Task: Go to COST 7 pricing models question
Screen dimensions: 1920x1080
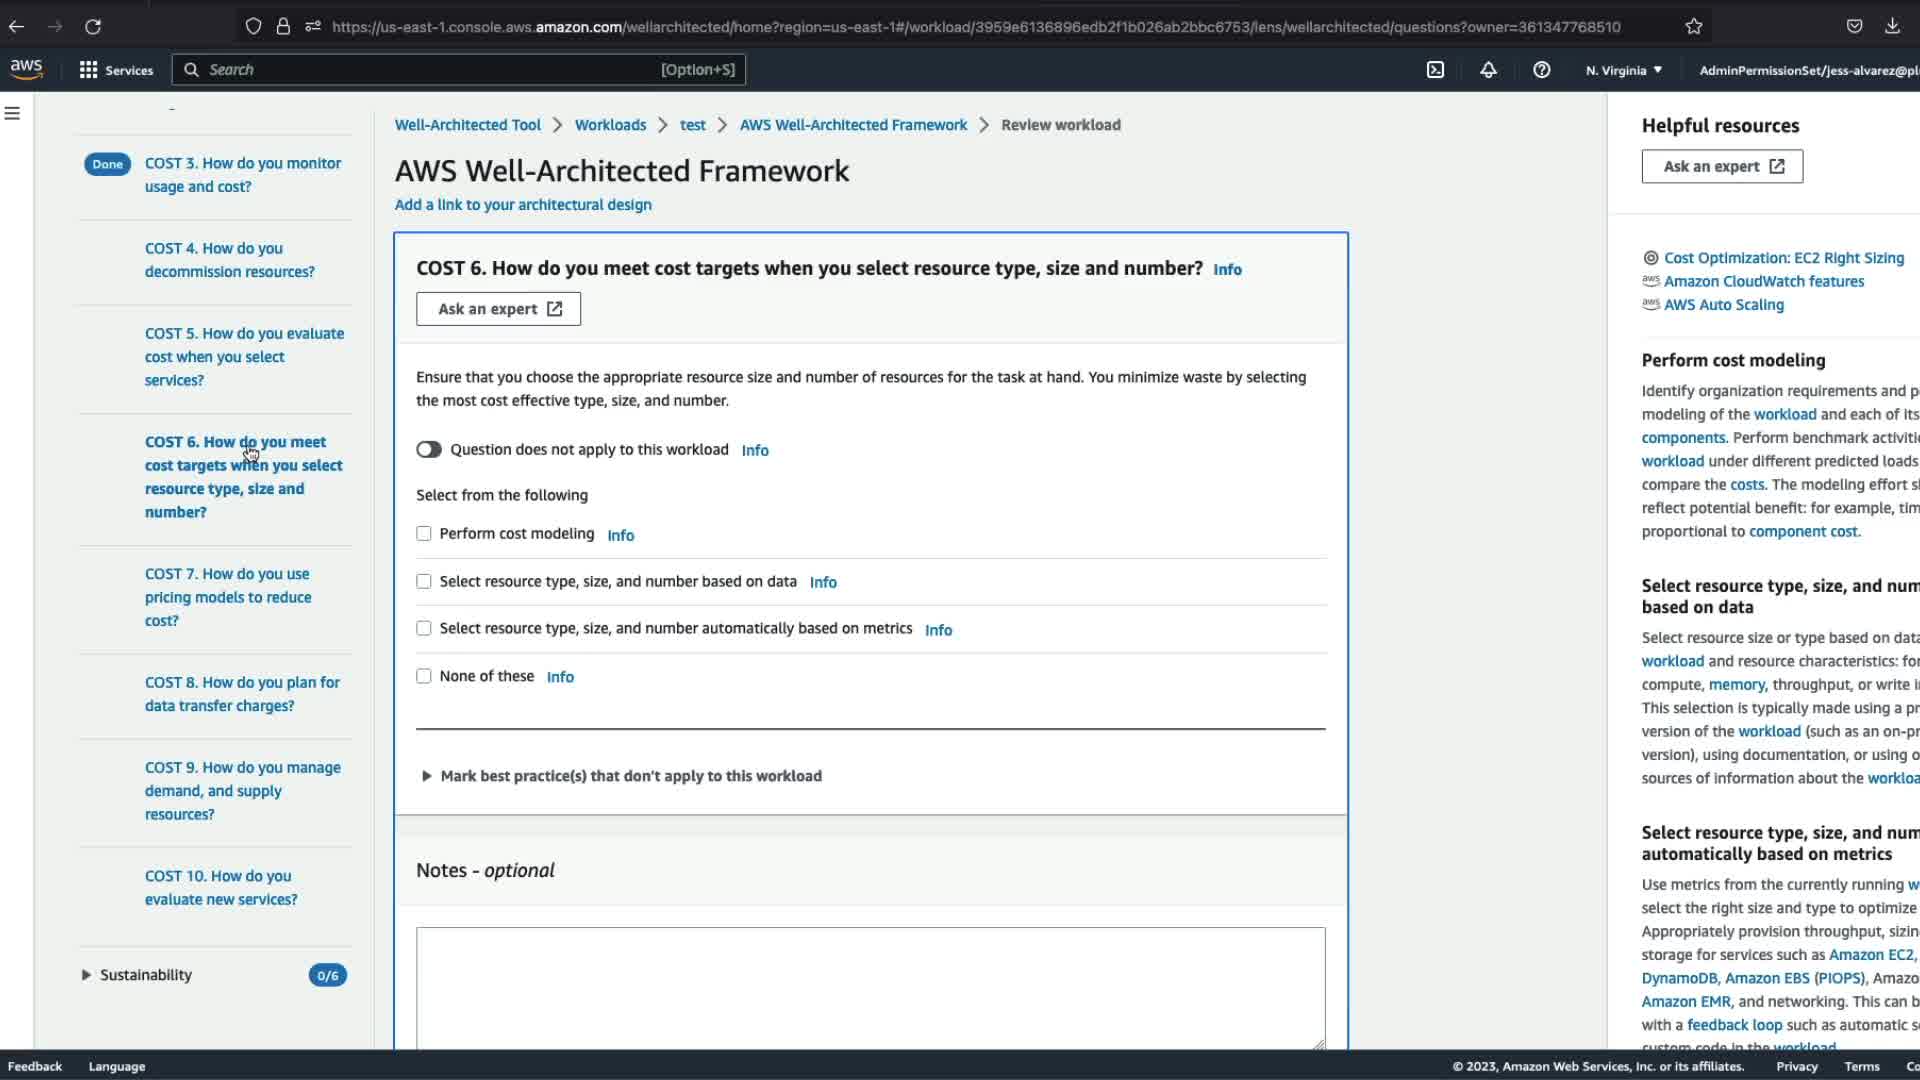Action: pyautogui.click(x=227, y=597)
